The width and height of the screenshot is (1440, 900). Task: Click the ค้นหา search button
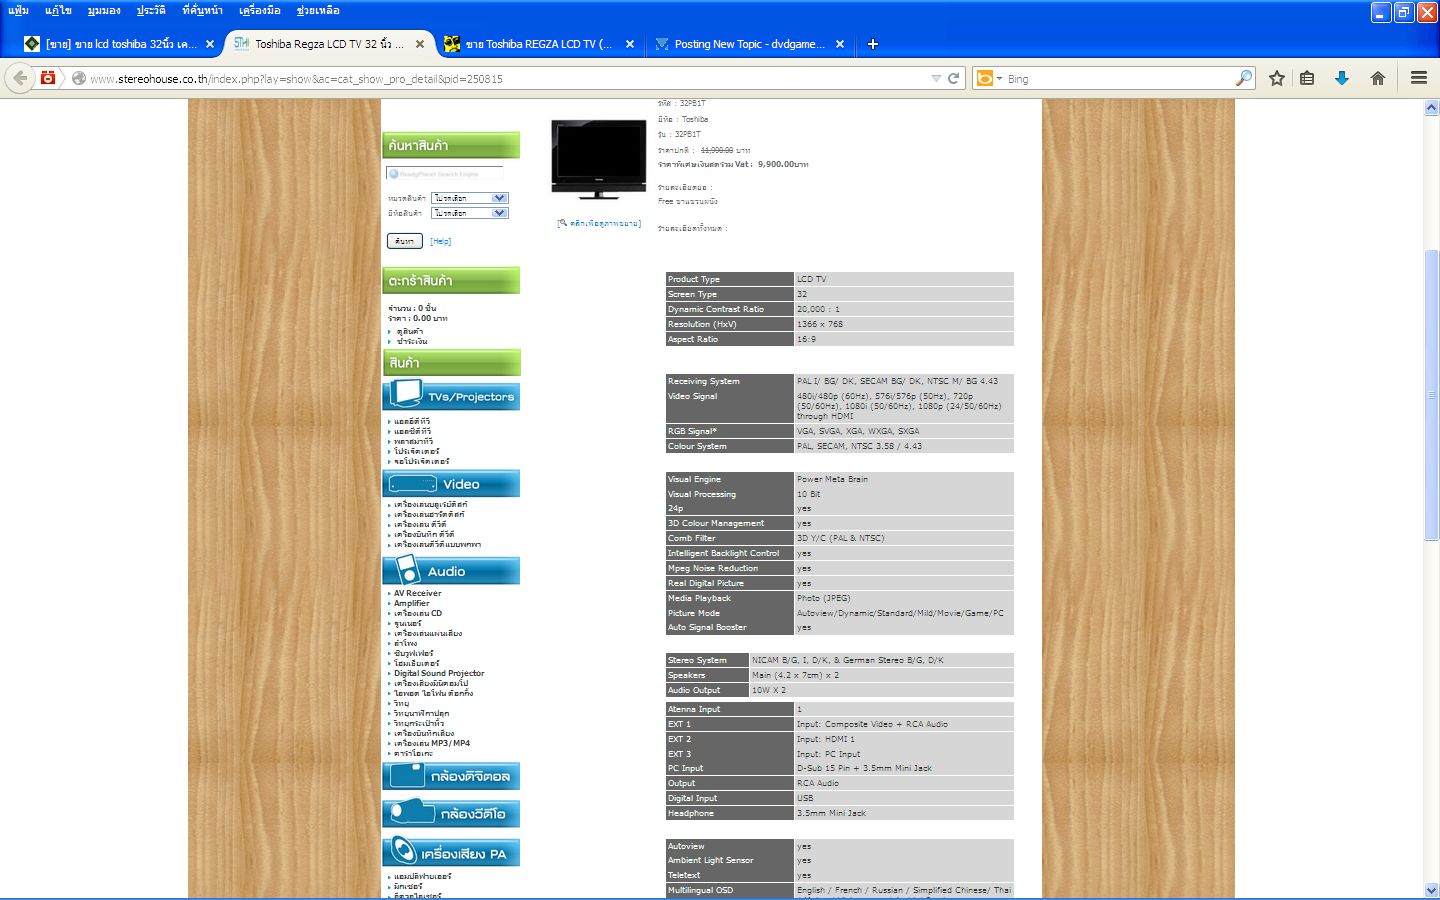tap(404, 241)
